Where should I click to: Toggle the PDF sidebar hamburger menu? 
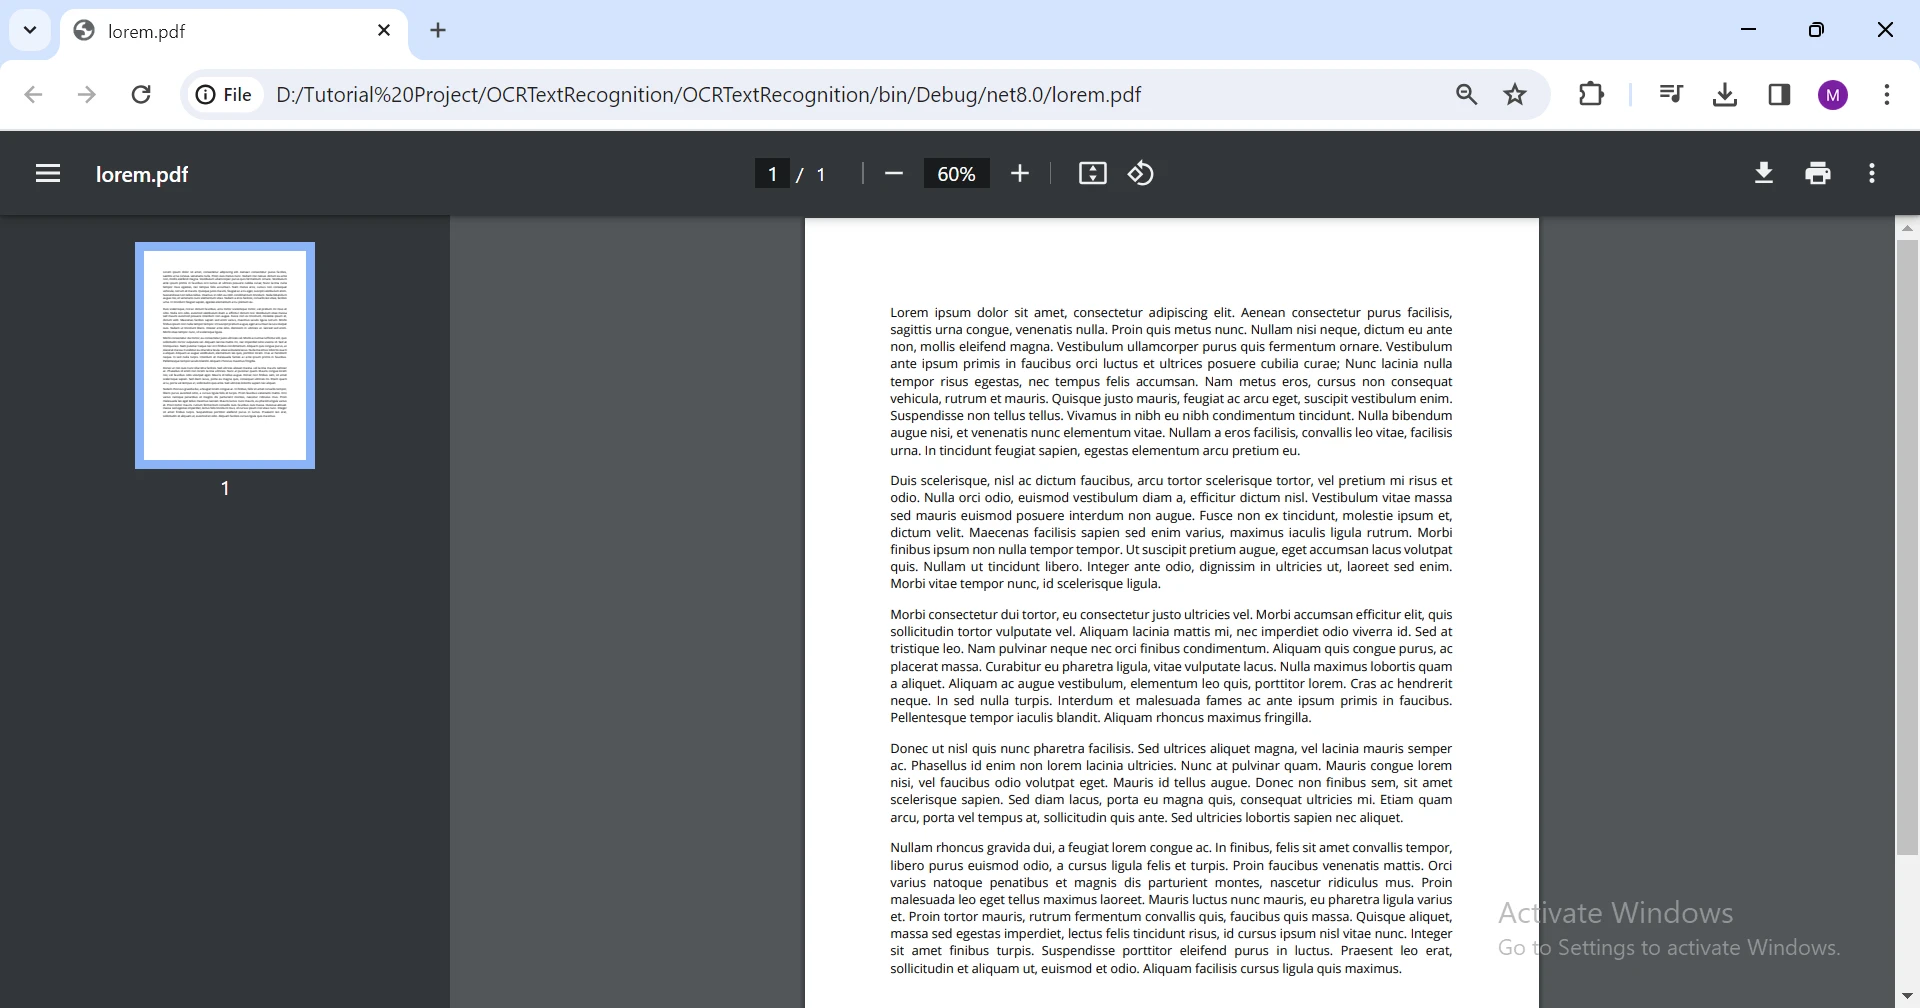pos(48,174)
